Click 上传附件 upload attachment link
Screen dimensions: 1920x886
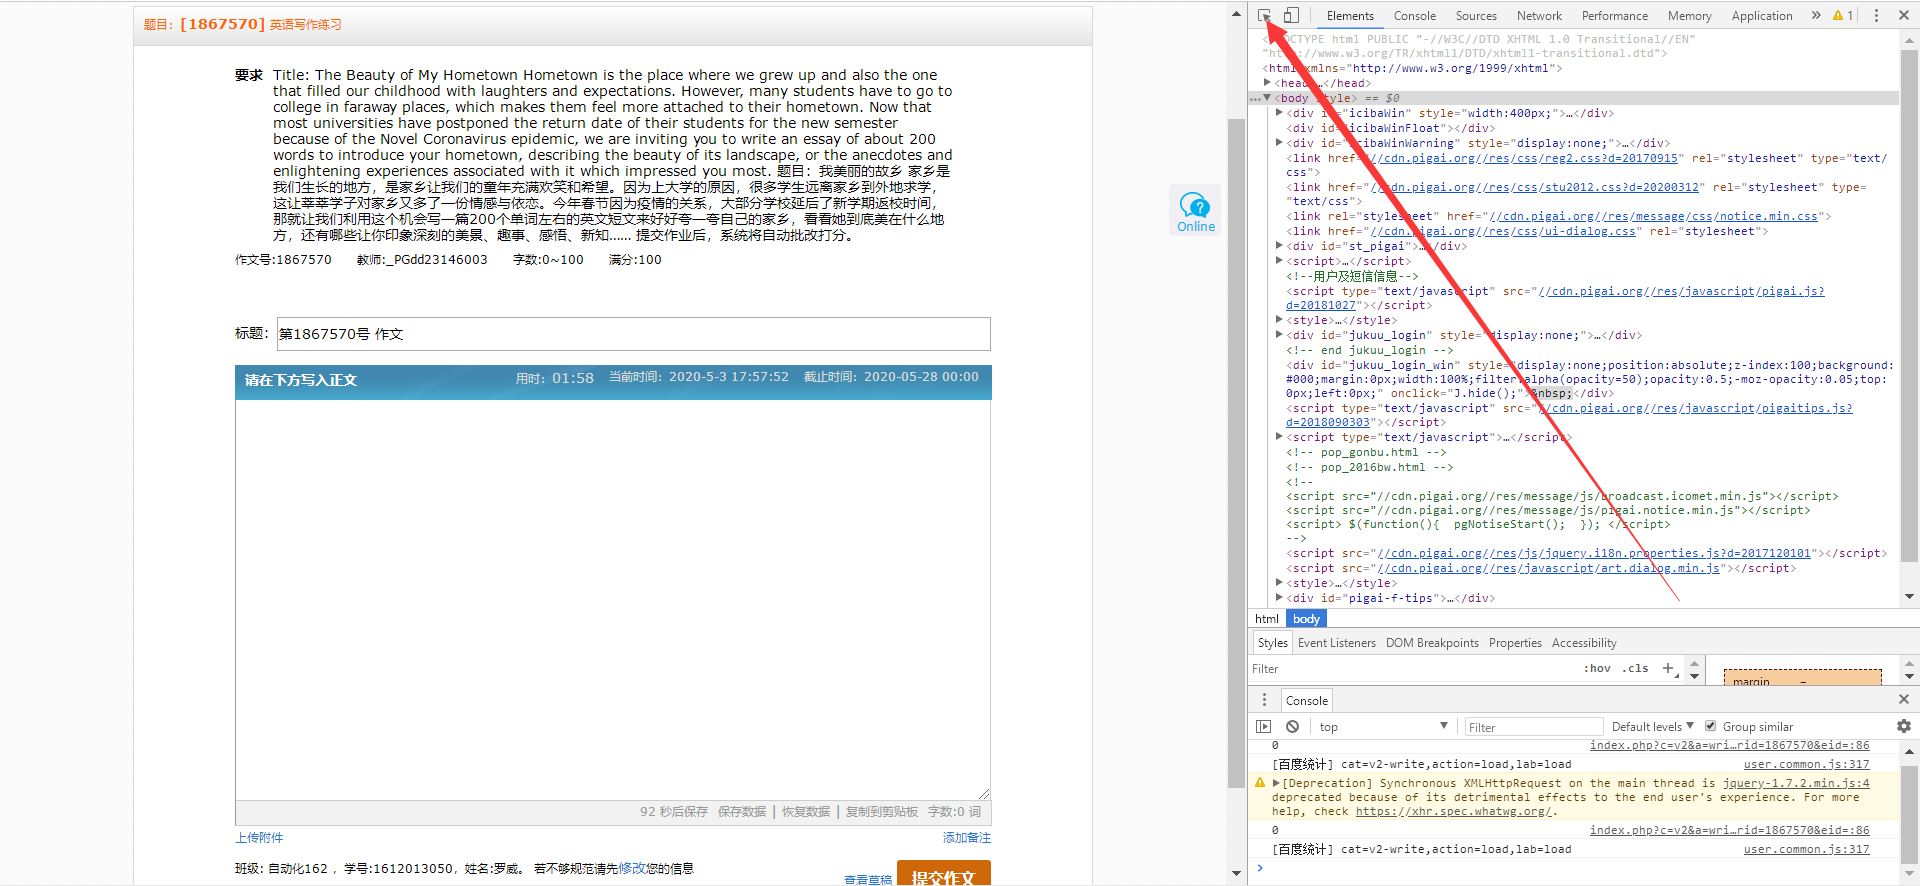(259, 838)
